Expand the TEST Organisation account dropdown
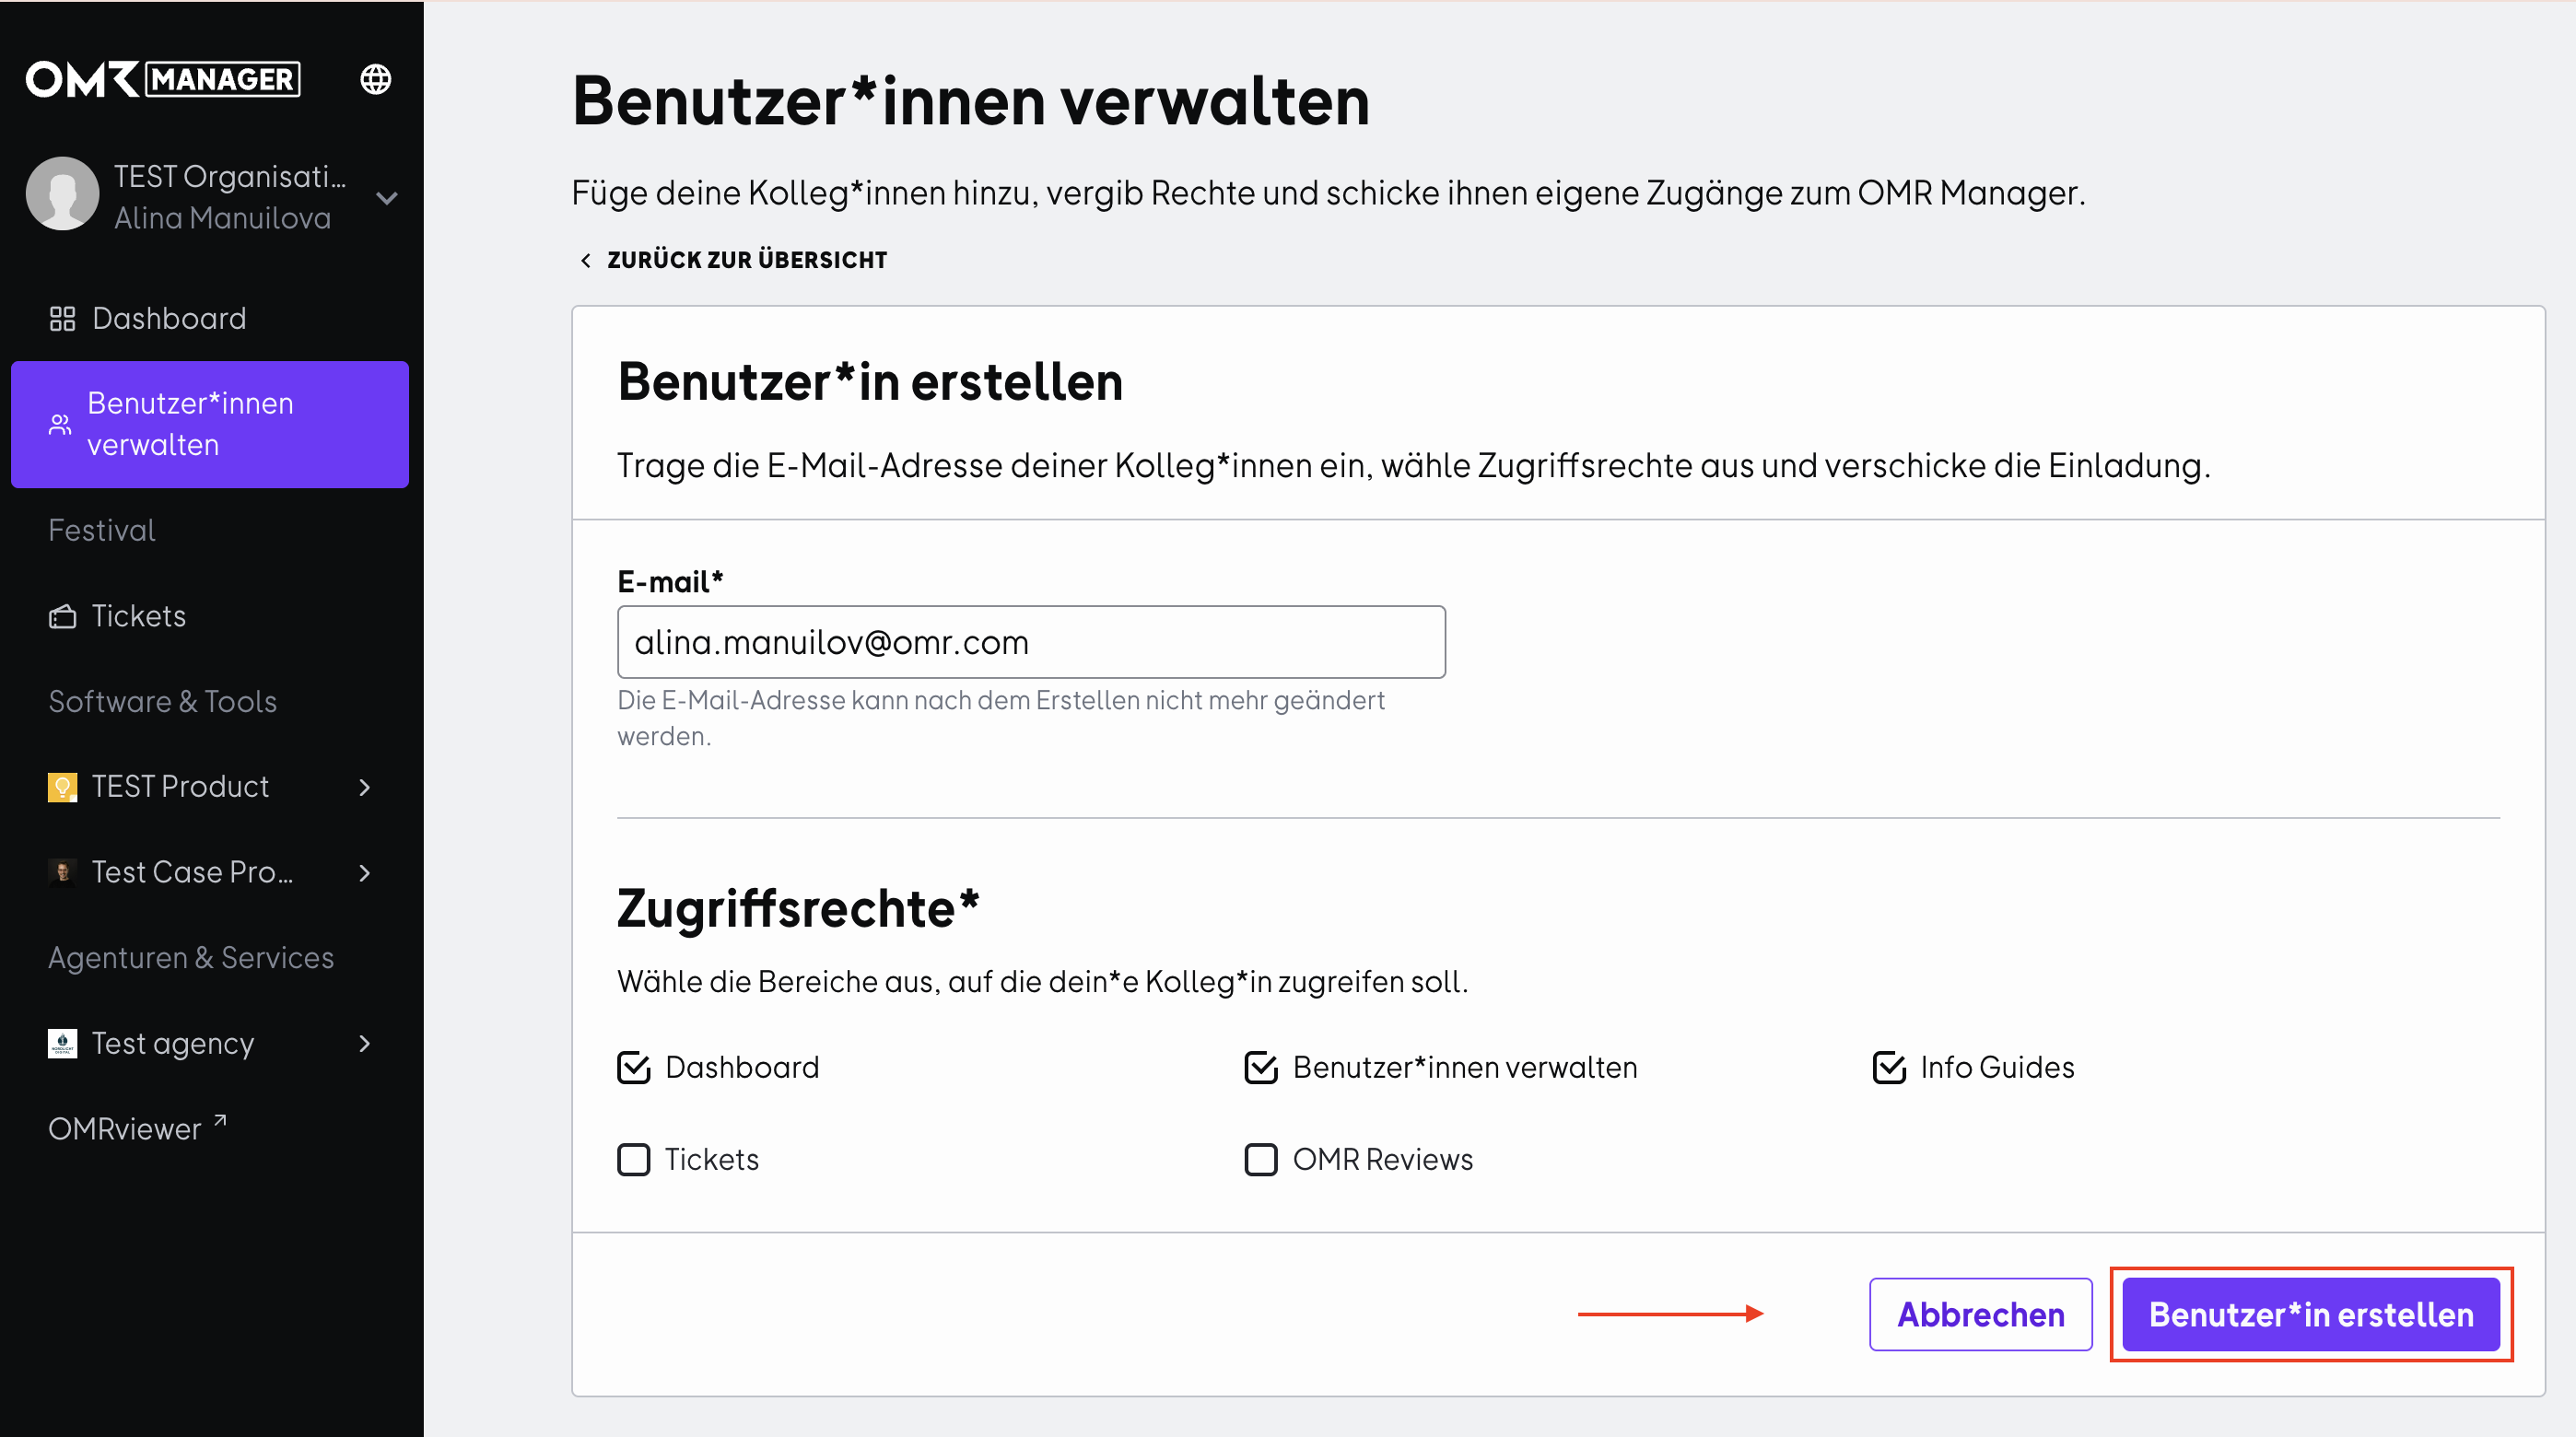Viewport: 2576px width, 1437px height. [x=387, y=198]
